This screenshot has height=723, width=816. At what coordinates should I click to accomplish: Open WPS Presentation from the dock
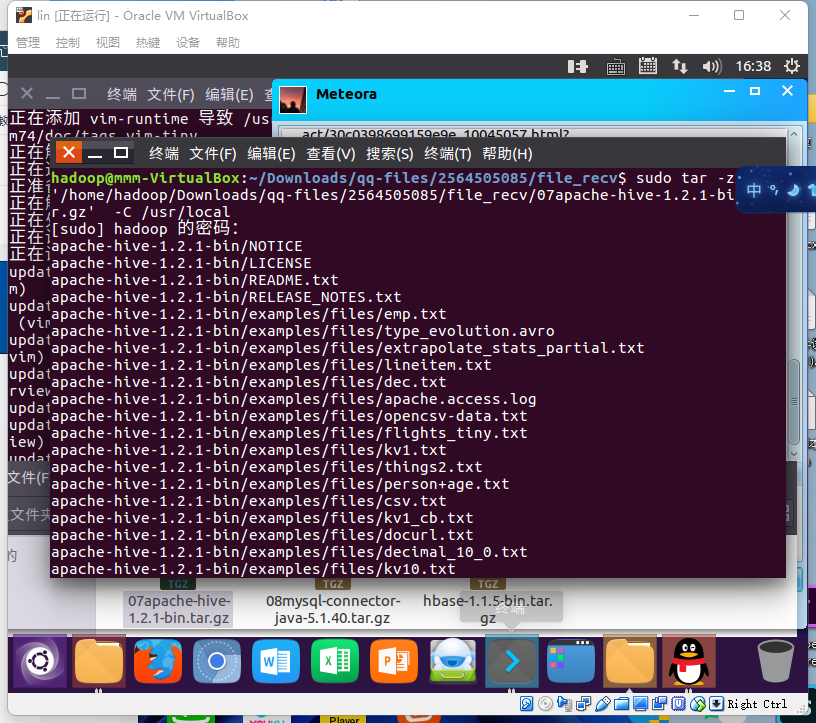(394, 662)
